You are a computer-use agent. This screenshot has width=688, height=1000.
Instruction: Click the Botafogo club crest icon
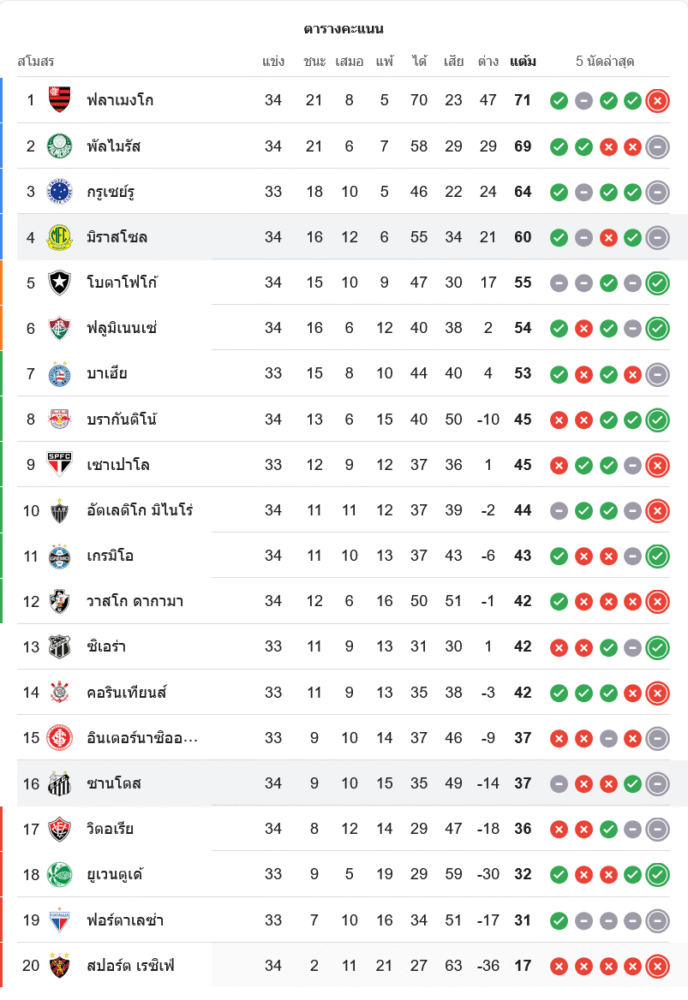click(60, 283)
